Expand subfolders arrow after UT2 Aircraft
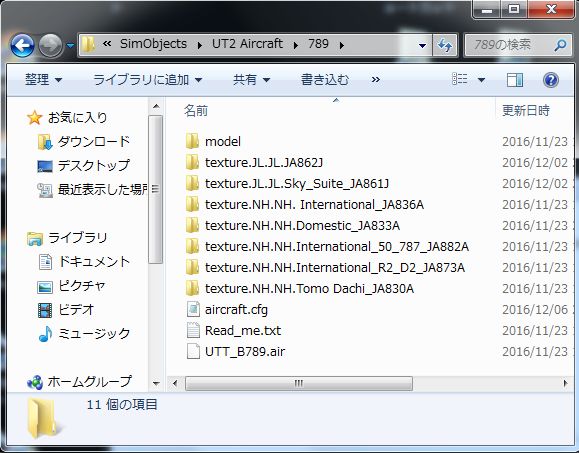This screenshot has width=579, height=453. (x=296, y=45)
